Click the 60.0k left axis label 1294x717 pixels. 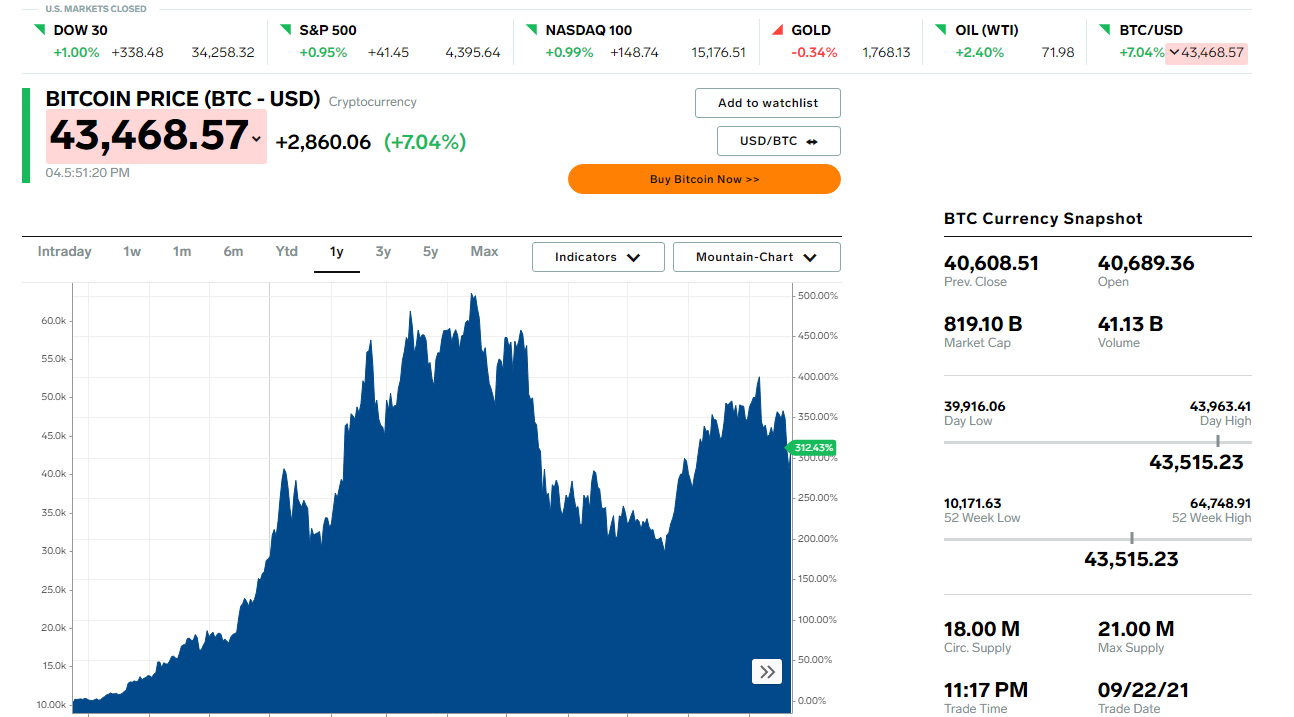[x=54, y=321]
